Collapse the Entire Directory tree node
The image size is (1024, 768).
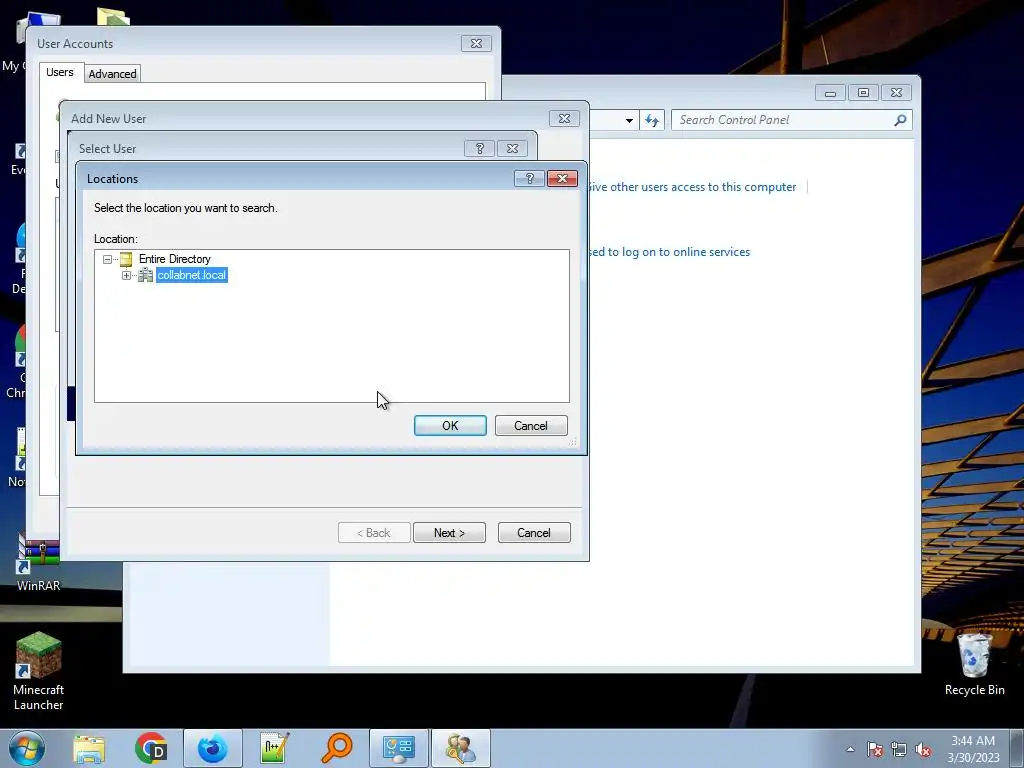(x=108, y=259)
